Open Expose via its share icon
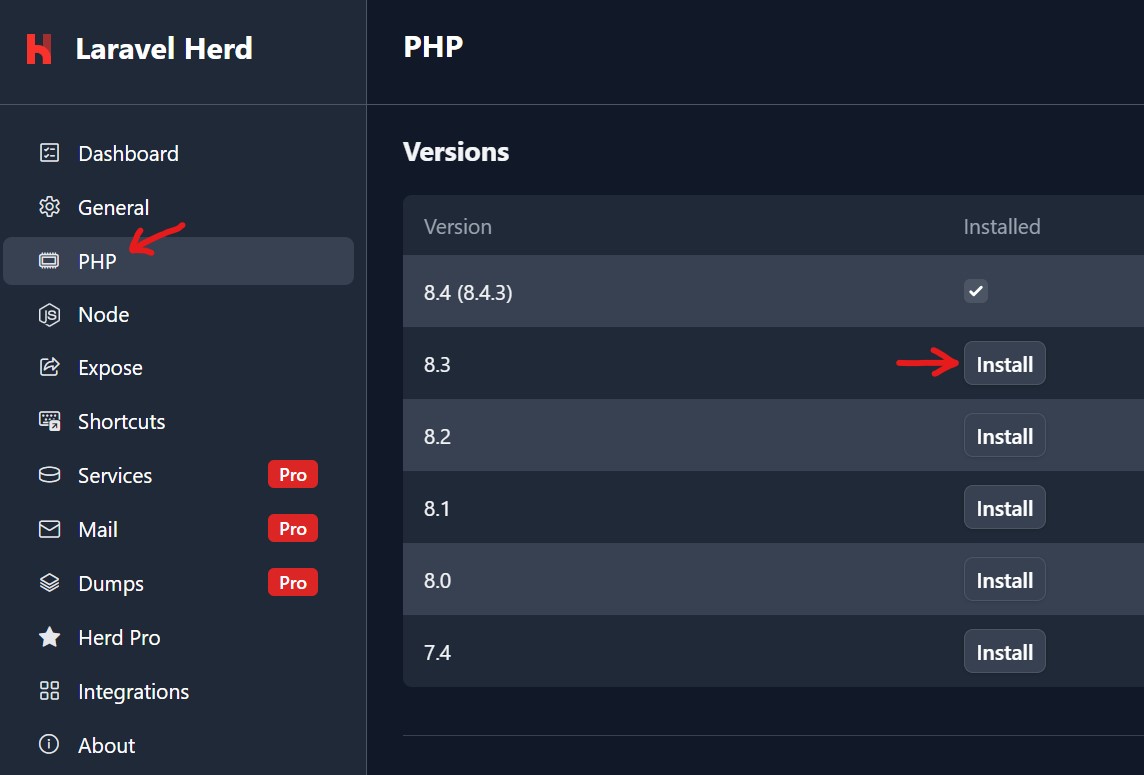 48,367
